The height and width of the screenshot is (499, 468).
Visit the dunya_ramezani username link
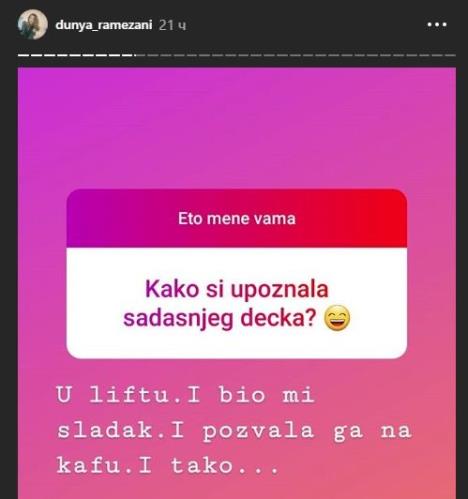[104, 25]
